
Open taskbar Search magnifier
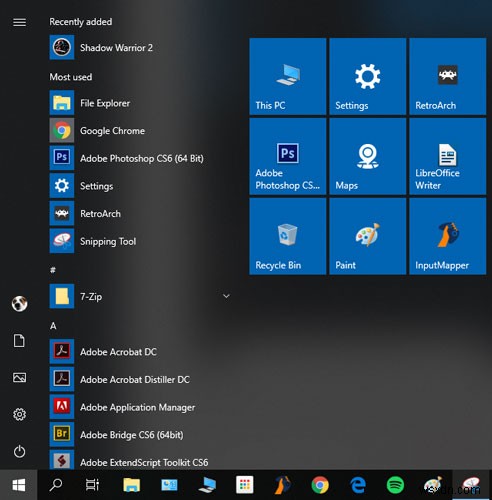coord(56,485)
